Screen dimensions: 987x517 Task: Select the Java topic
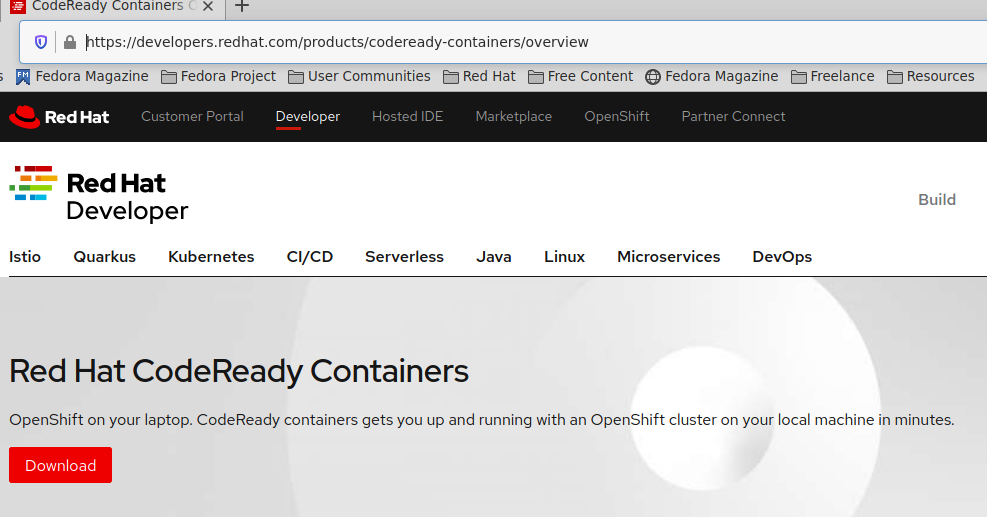pyautogui.click(x=494, y=257)
